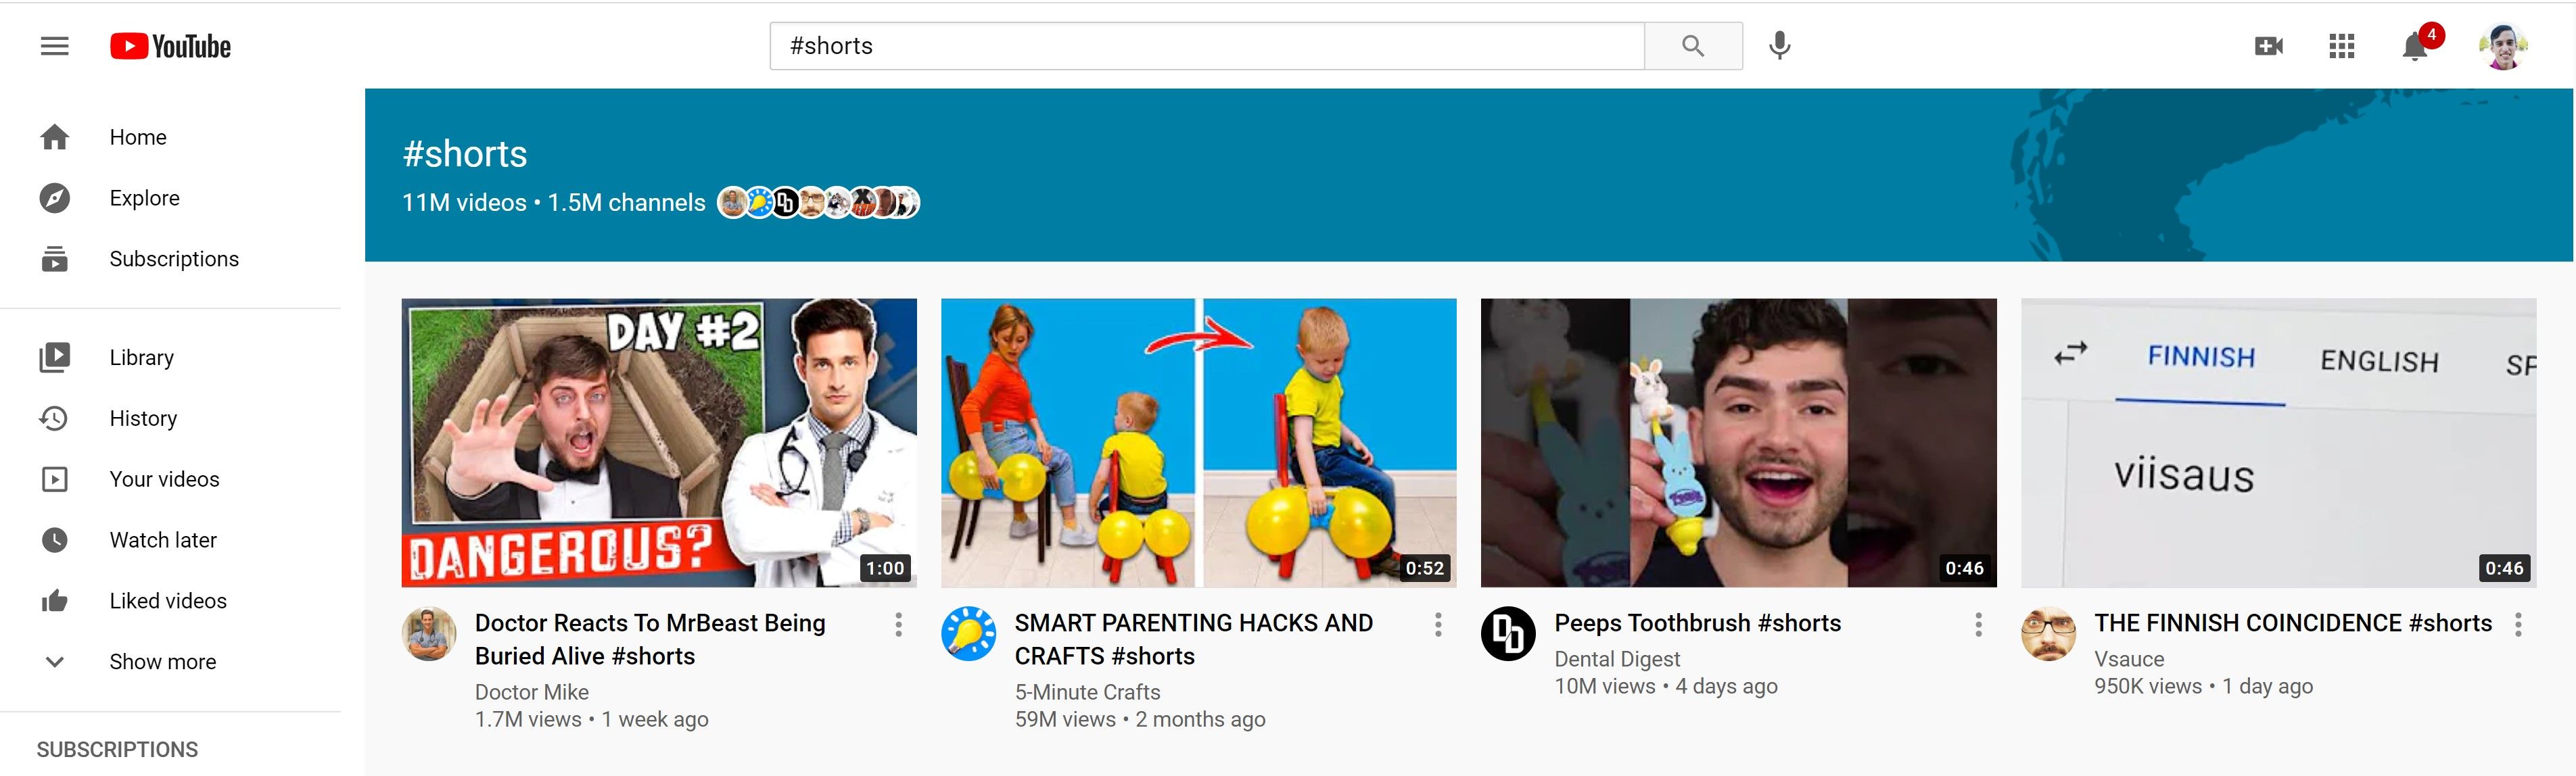Screen dimensions: 2576x776
Task: Open options menu for the Doctor Mike video
Action: tap(898, 624)
